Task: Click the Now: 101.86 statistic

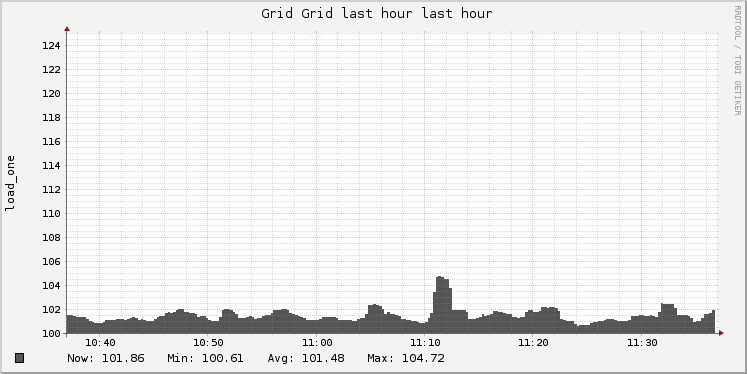Action: pyautogui.click(x=106, y=358)
